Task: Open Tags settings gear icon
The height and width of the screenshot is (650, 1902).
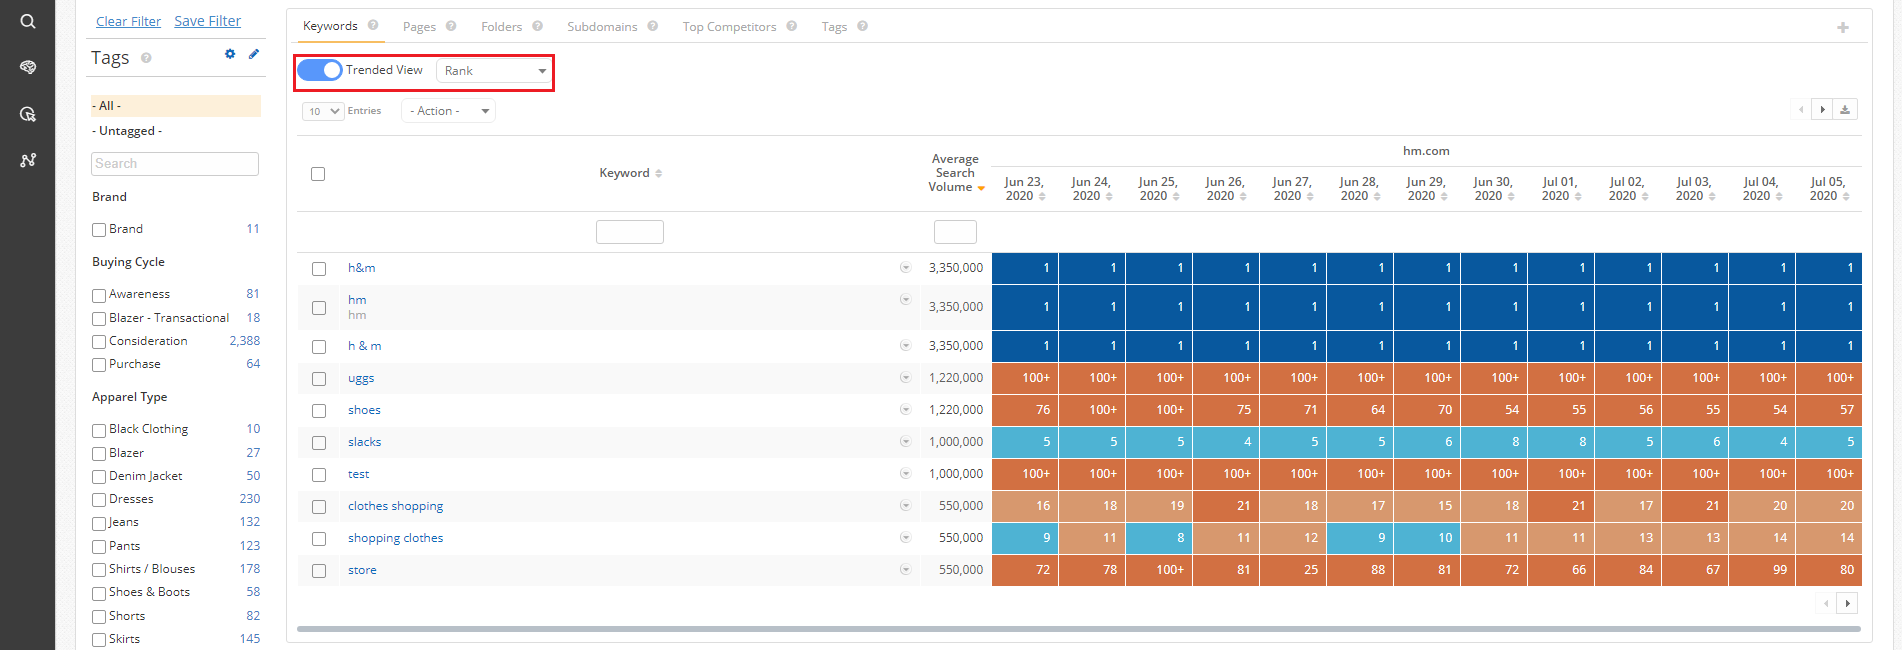Action: [230, 54]
